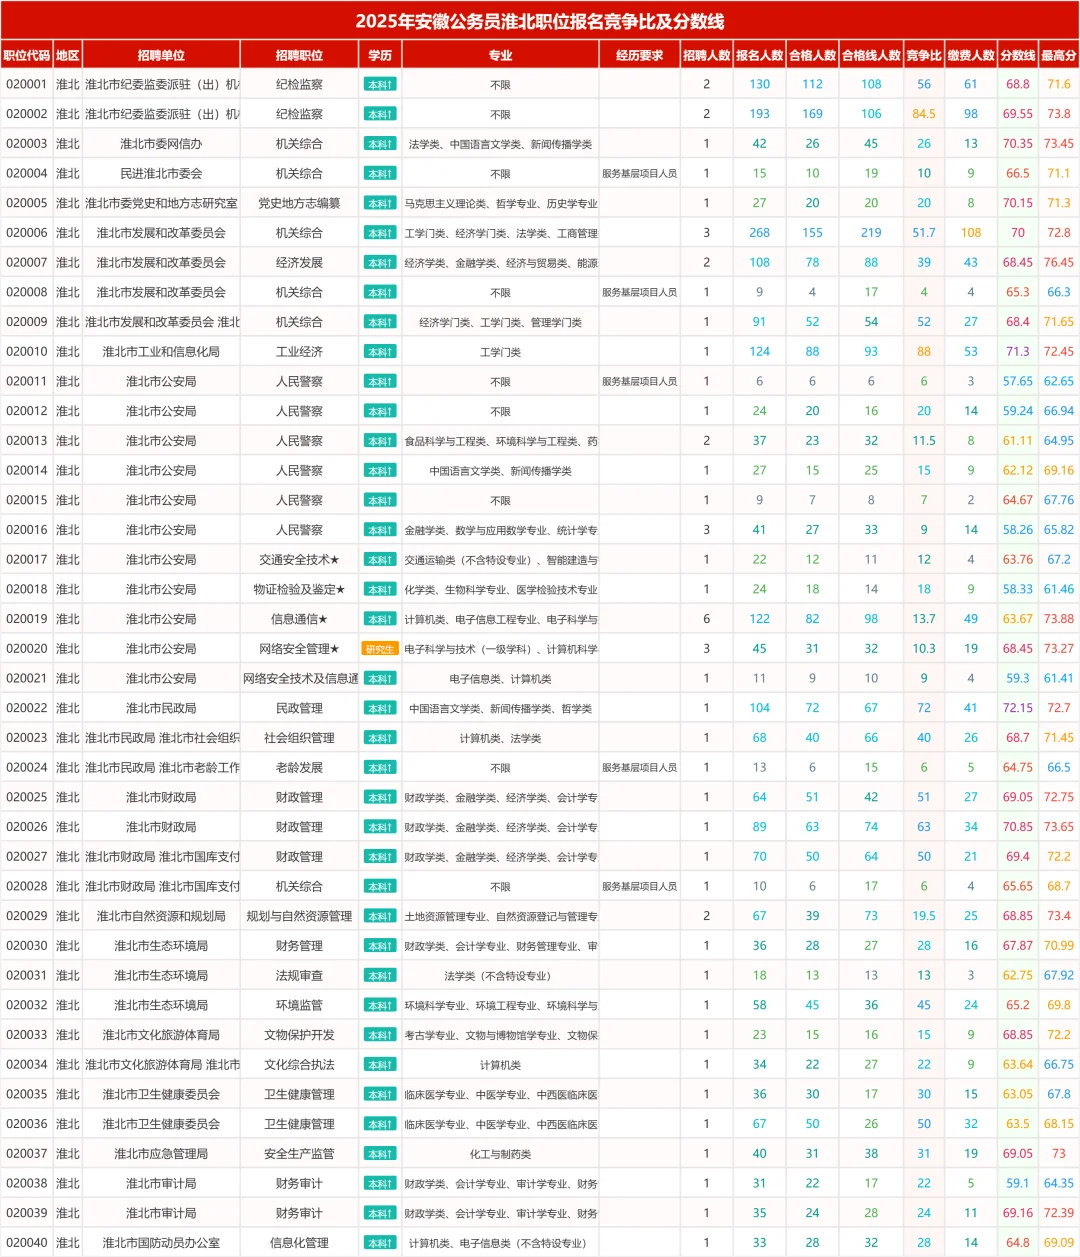Click the position cell 物证检验及鉴定★
Viewport: 1080px width, 1257px height.
point(299,590)
